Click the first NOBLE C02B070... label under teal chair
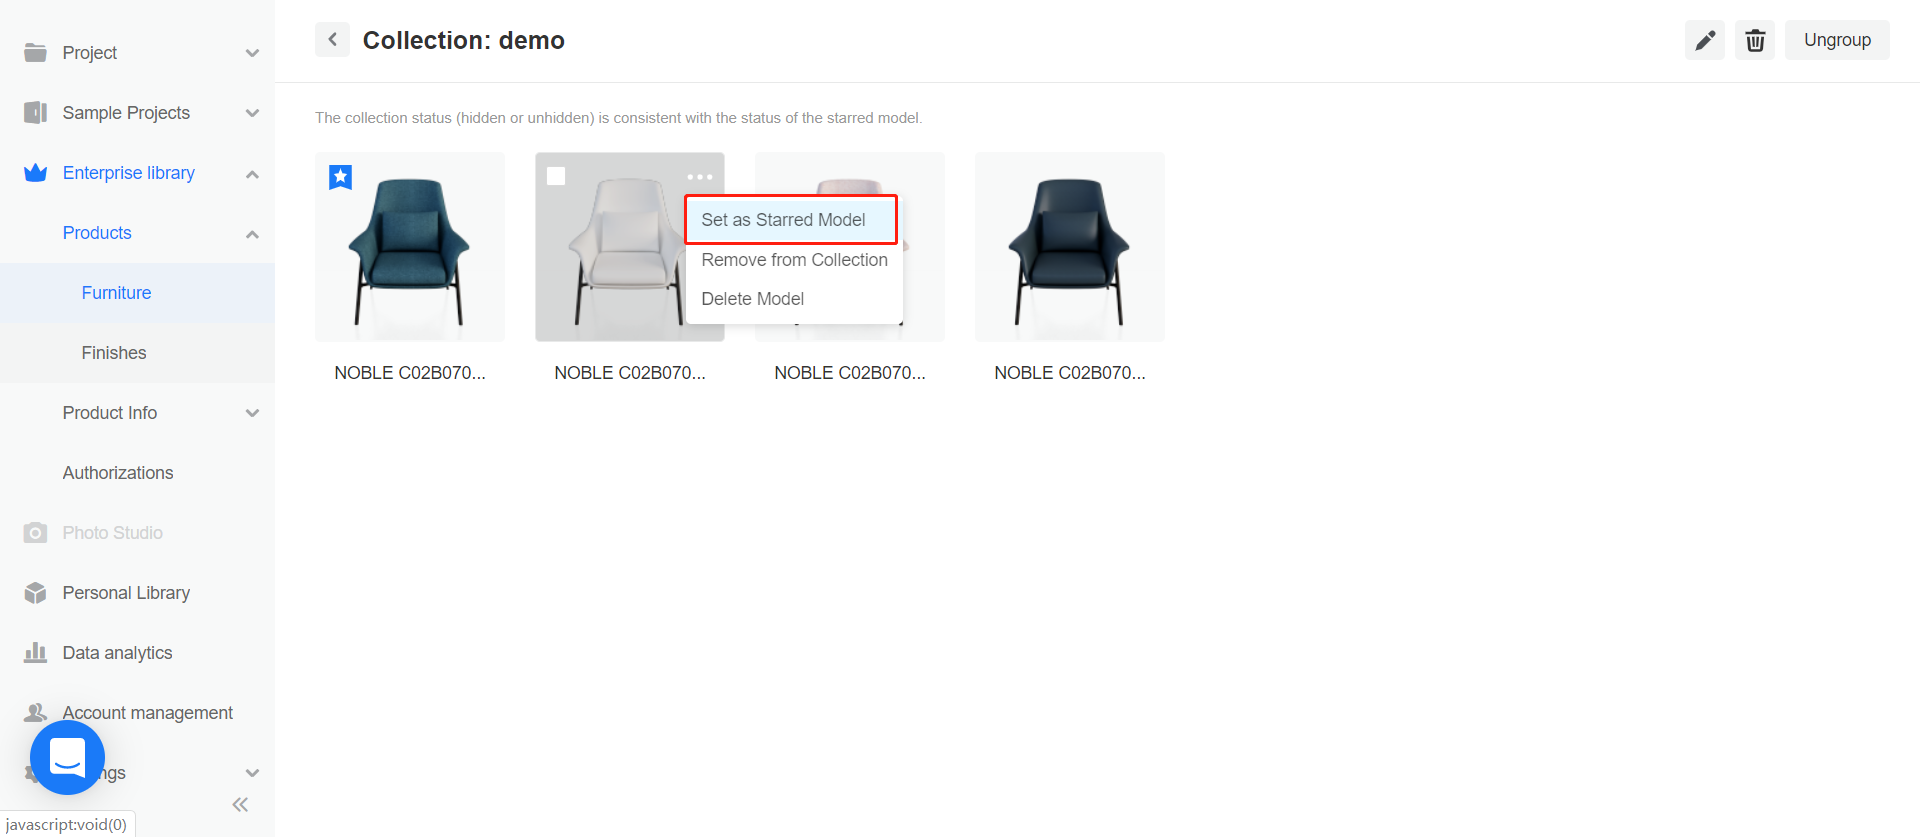This screenshot has height=837, width=1920. (x=410, y=373)
